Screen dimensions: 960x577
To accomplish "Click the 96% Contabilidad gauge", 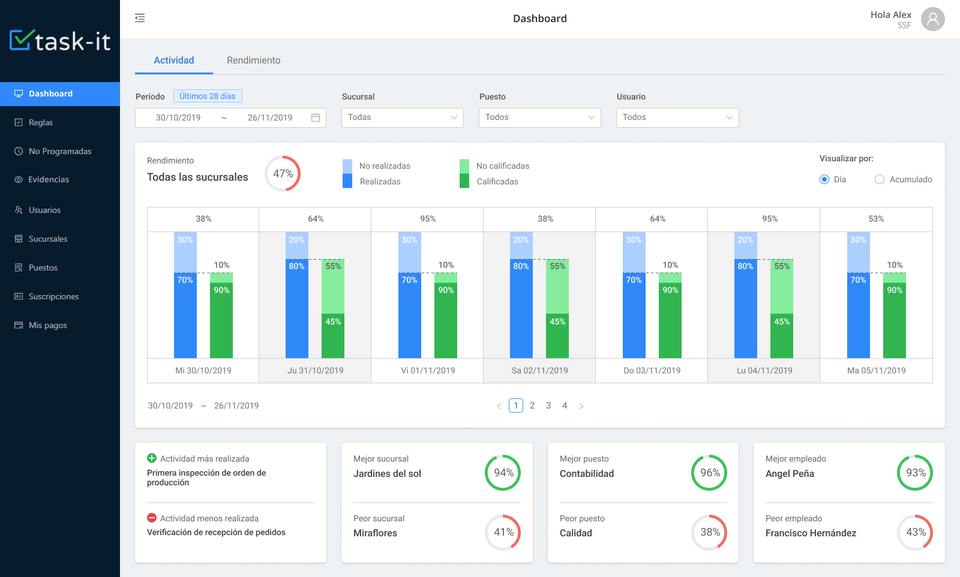I will (x=709, y=472).
